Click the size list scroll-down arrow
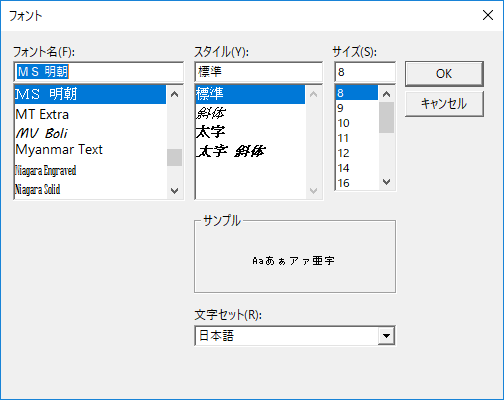The height and width of the screenshot is (400, 504). click(x=386, y=182)
